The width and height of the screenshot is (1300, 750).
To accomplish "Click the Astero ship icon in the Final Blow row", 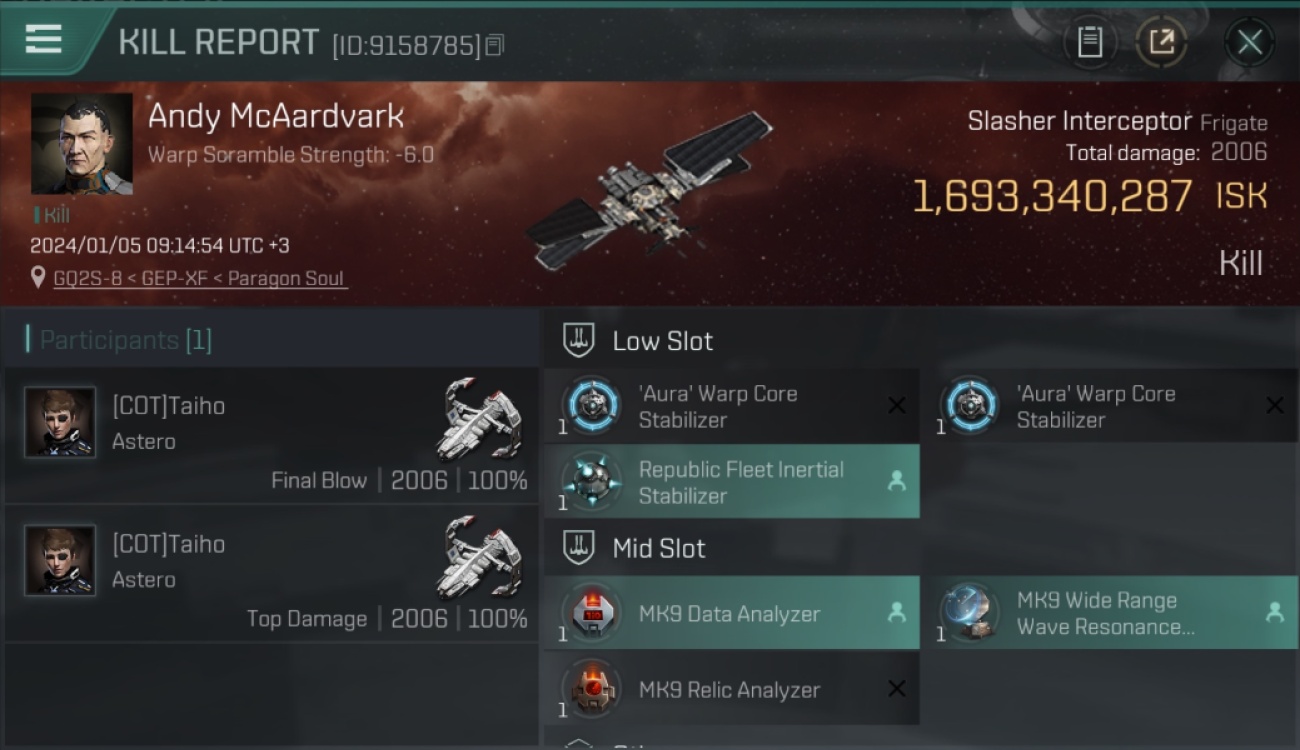I will pos(480,418).
